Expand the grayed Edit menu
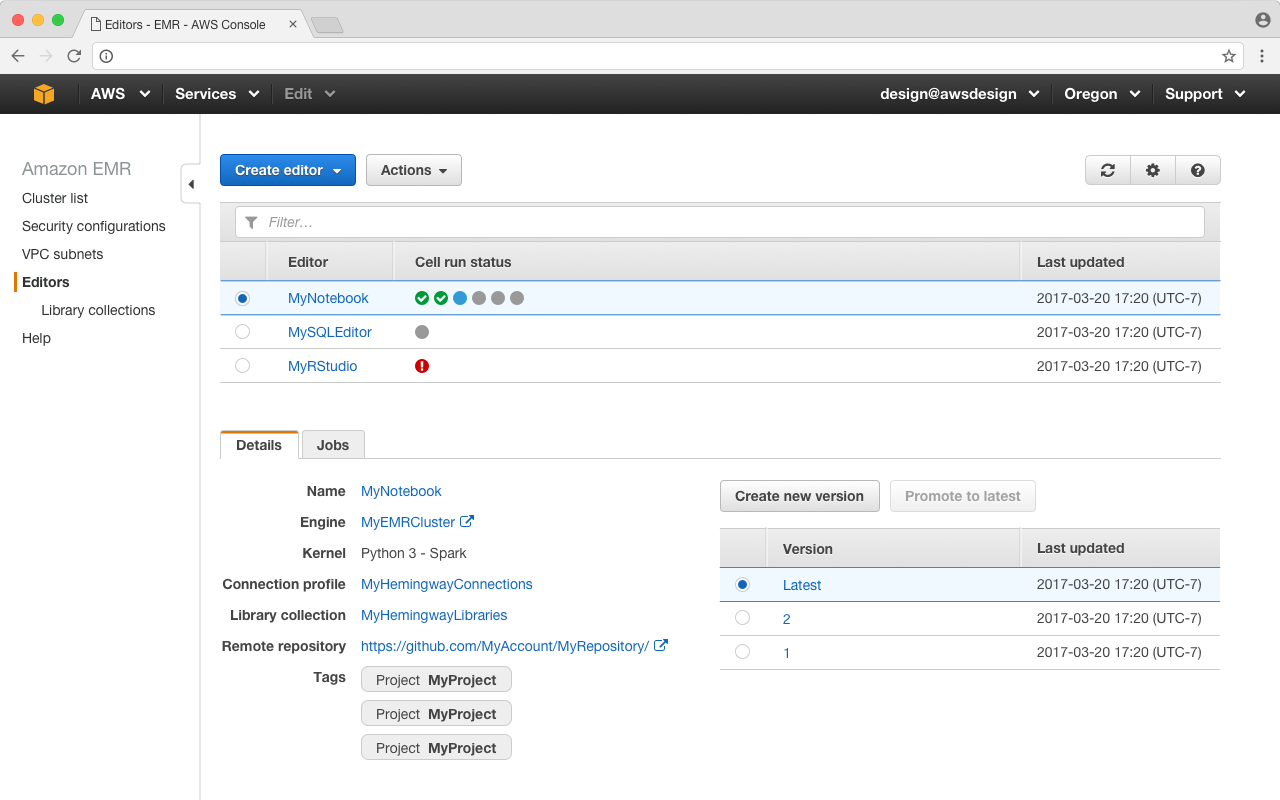1280x800 pixels. point(310,94)
